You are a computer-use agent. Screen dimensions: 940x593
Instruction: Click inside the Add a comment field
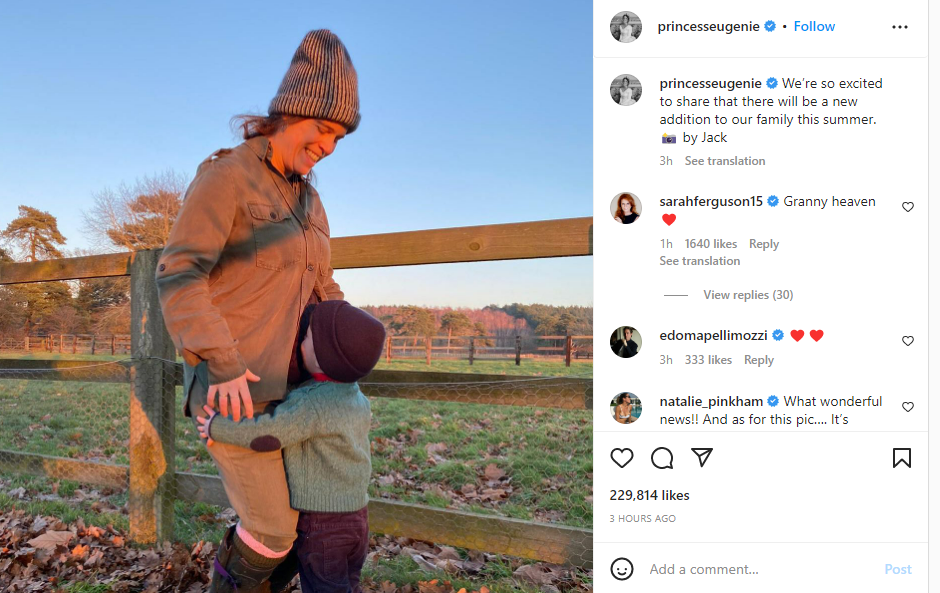pyautogui.click(x=720, y=569)
